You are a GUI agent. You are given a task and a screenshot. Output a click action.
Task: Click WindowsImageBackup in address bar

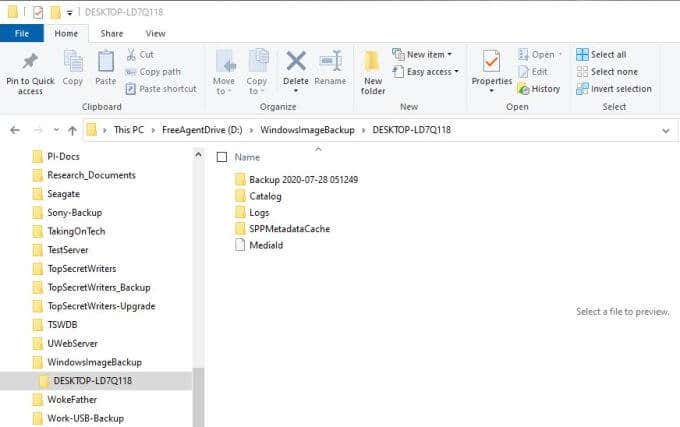[307, 130]
